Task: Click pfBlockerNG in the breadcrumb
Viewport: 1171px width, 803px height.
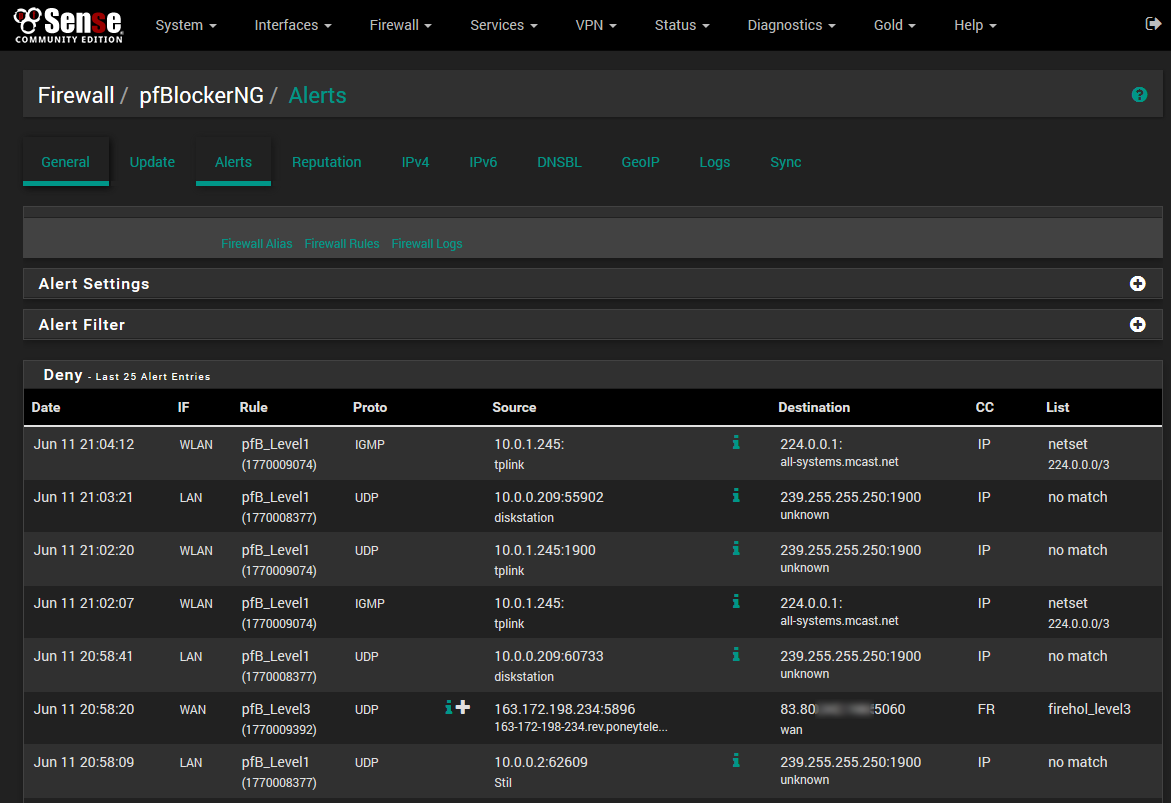Action: click(x=201, y=96)
